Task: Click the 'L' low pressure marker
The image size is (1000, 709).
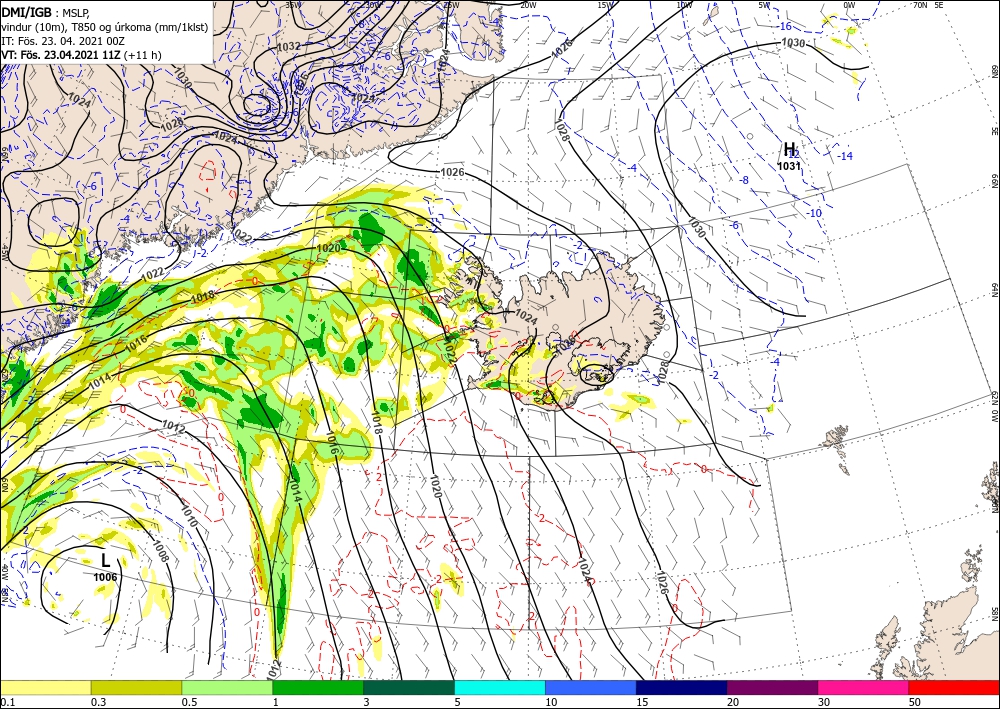Action: tap(106, 561)
